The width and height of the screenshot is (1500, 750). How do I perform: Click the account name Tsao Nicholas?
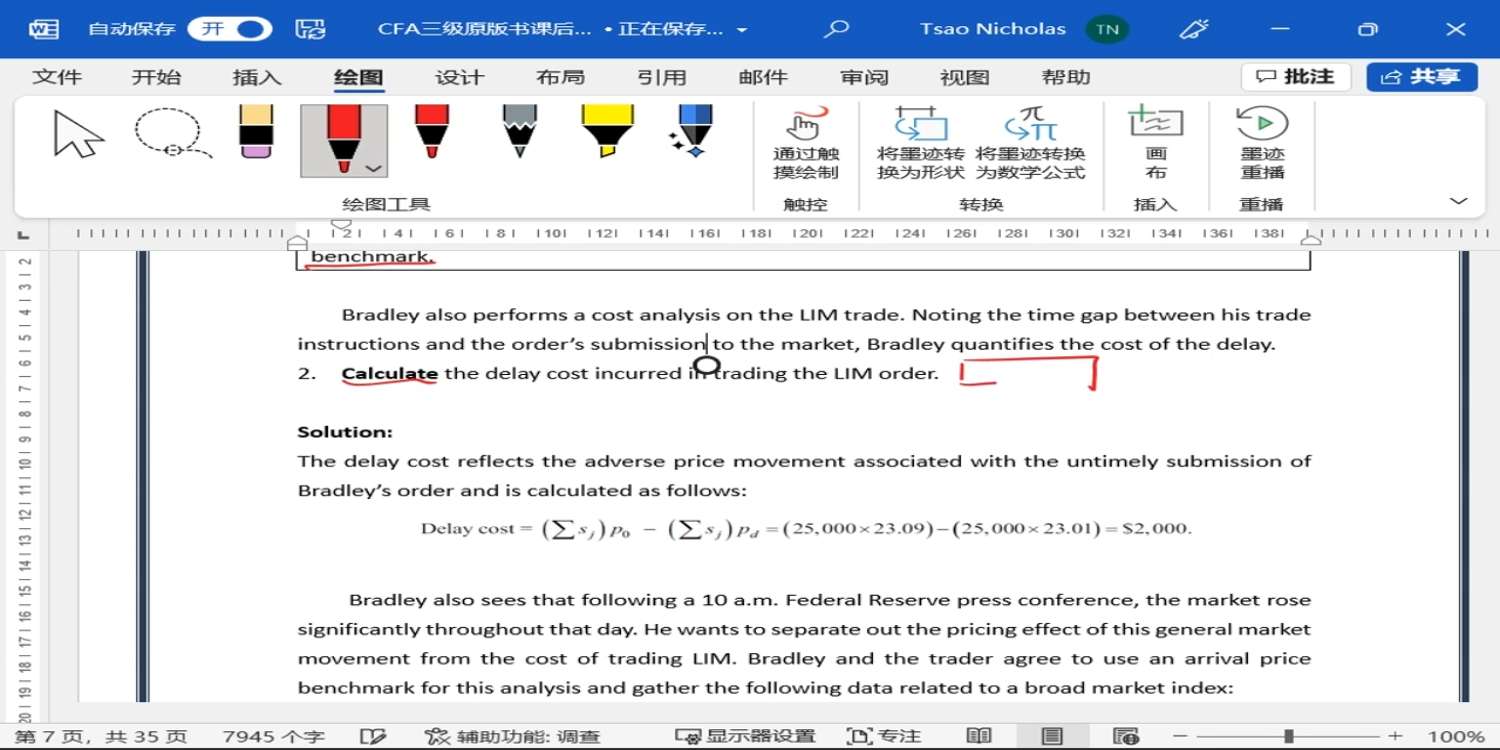coord(993,29)
